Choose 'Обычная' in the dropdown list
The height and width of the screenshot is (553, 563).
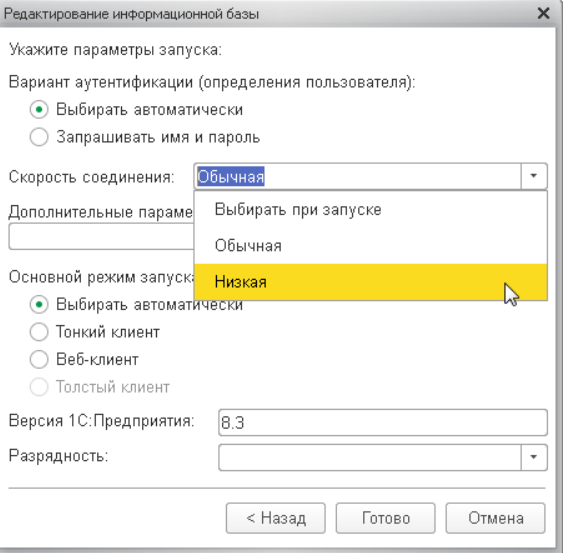click(371, 246)
